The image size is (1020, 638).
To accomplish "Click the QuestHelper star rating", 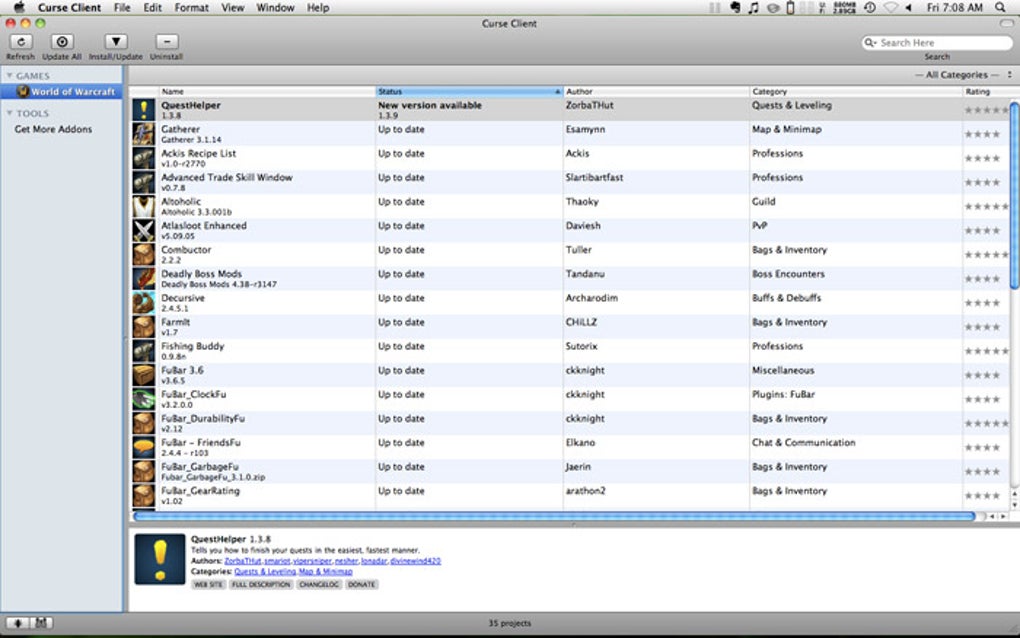I will point(987,111).
